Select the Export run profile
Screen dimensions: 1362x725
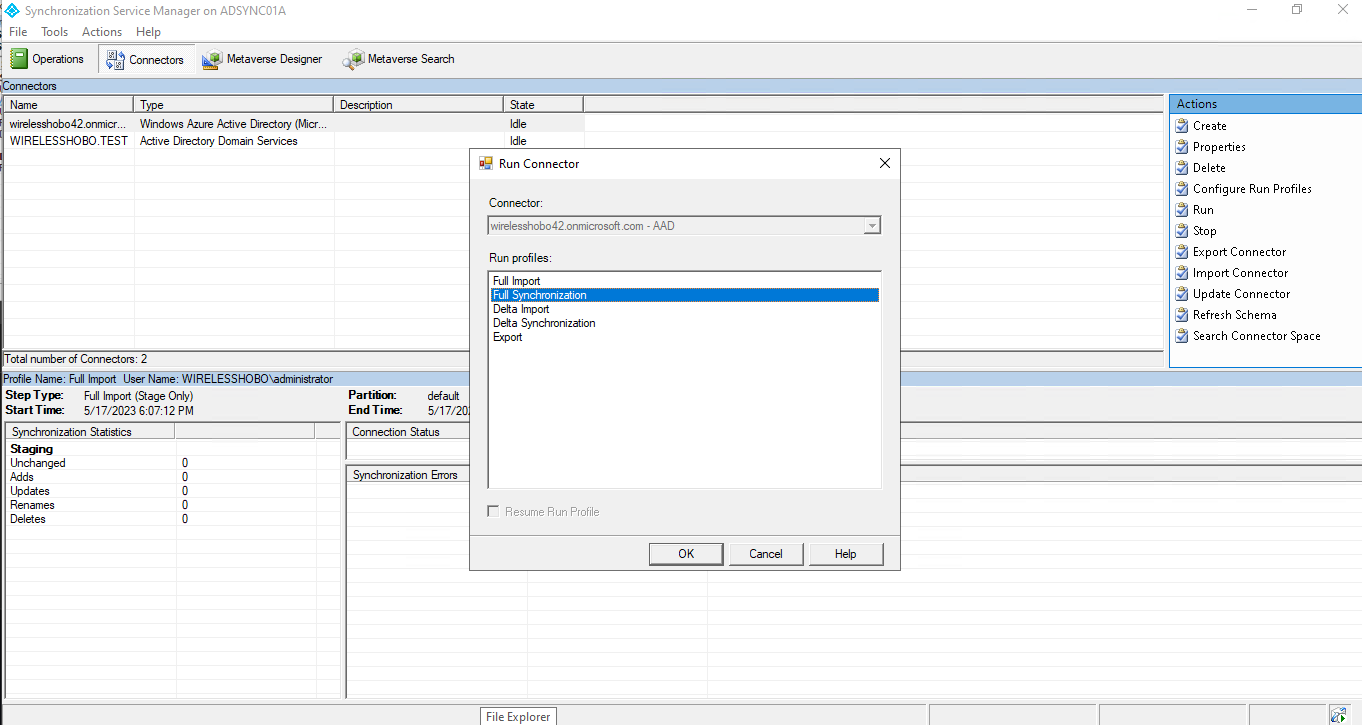pyautogui.click(x=508, y=337)
